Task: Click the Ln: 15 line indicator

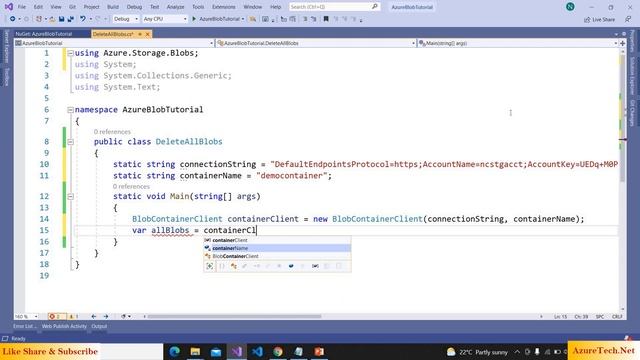Action: pos(561,316)
